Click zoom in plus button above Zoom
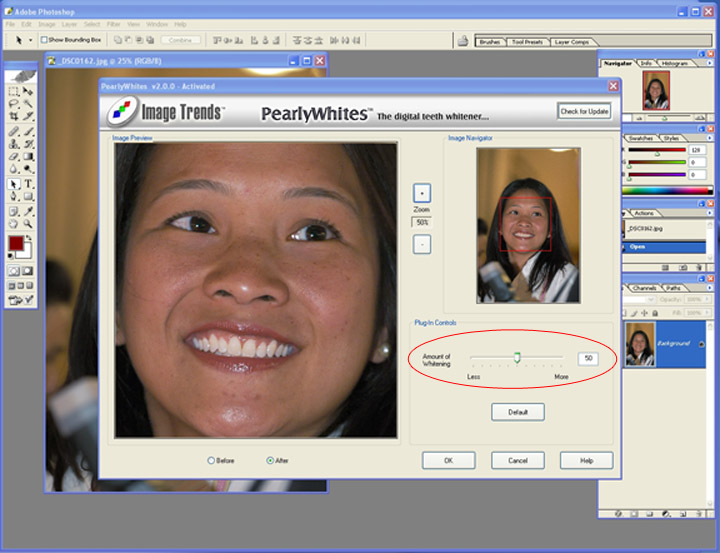The width and height of the screenshot is (720, 553). coord(422,193)
